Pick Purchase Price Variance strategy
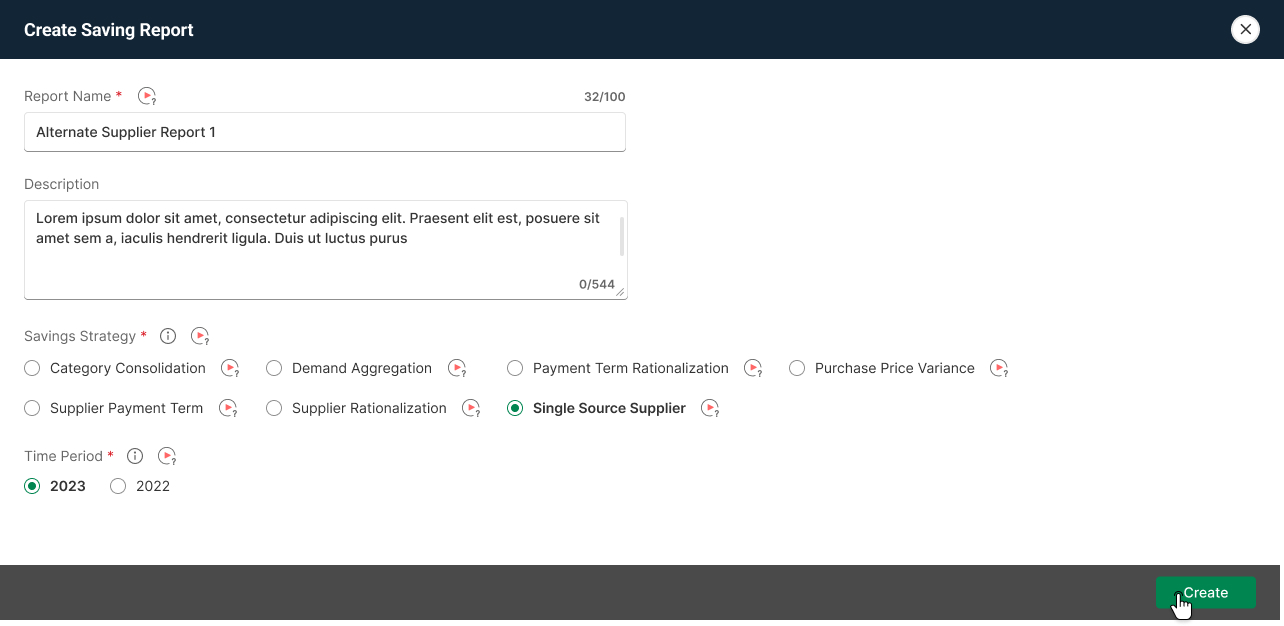The height and width of the screenshot is (626, 1284). pyautogui.click(x=797, y=368)
